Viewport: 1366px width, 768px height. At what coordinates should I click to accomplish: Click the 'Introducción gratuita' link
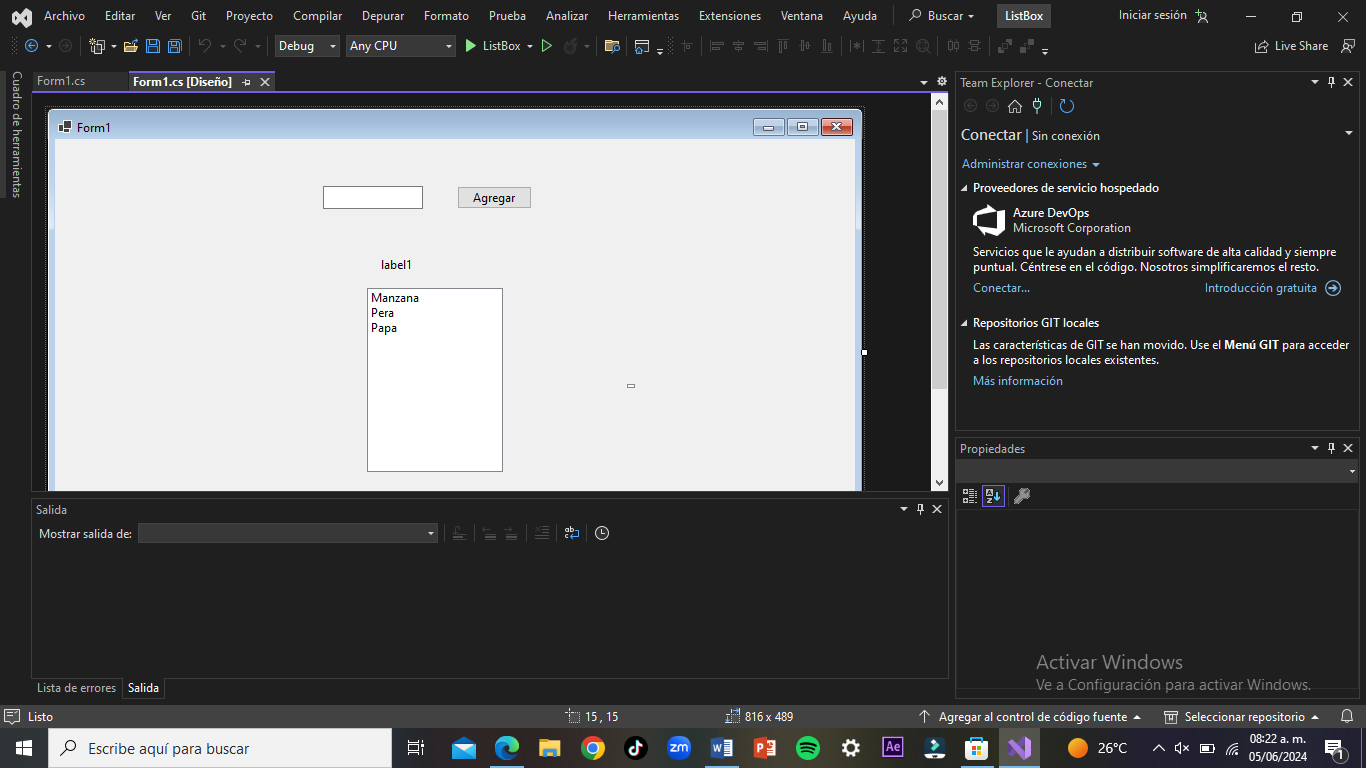click(1260, 288)
